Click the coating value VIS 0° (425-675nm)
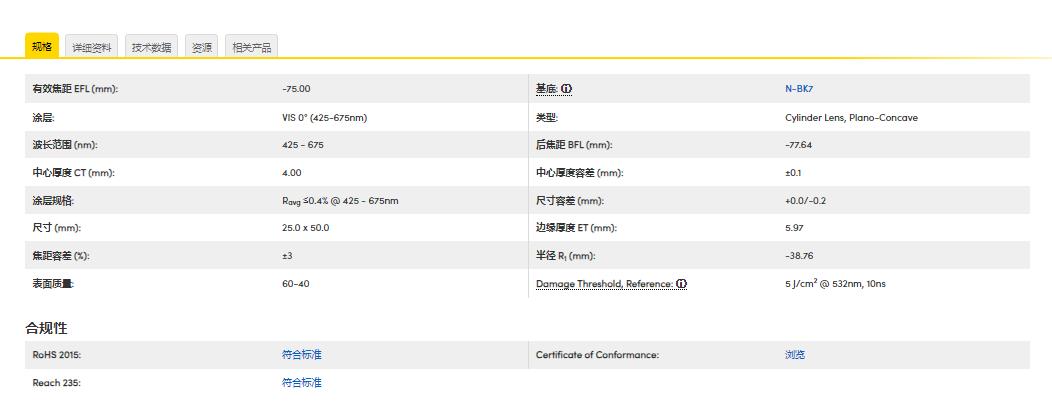This screenshot has height=417, width=1052. [x=324, y=118]
